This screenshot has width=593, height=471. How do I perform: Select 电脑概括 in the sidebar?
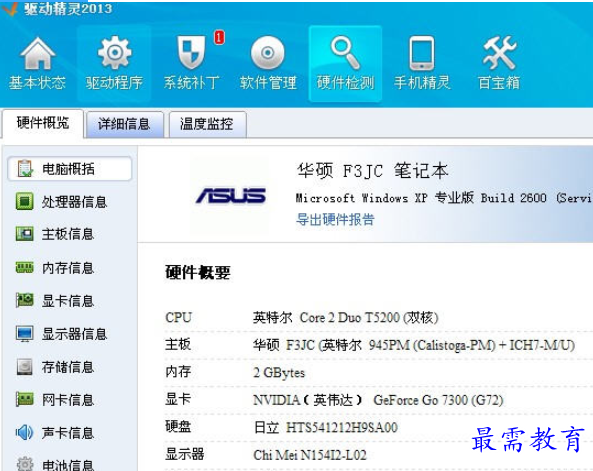[x=70, y=169]
